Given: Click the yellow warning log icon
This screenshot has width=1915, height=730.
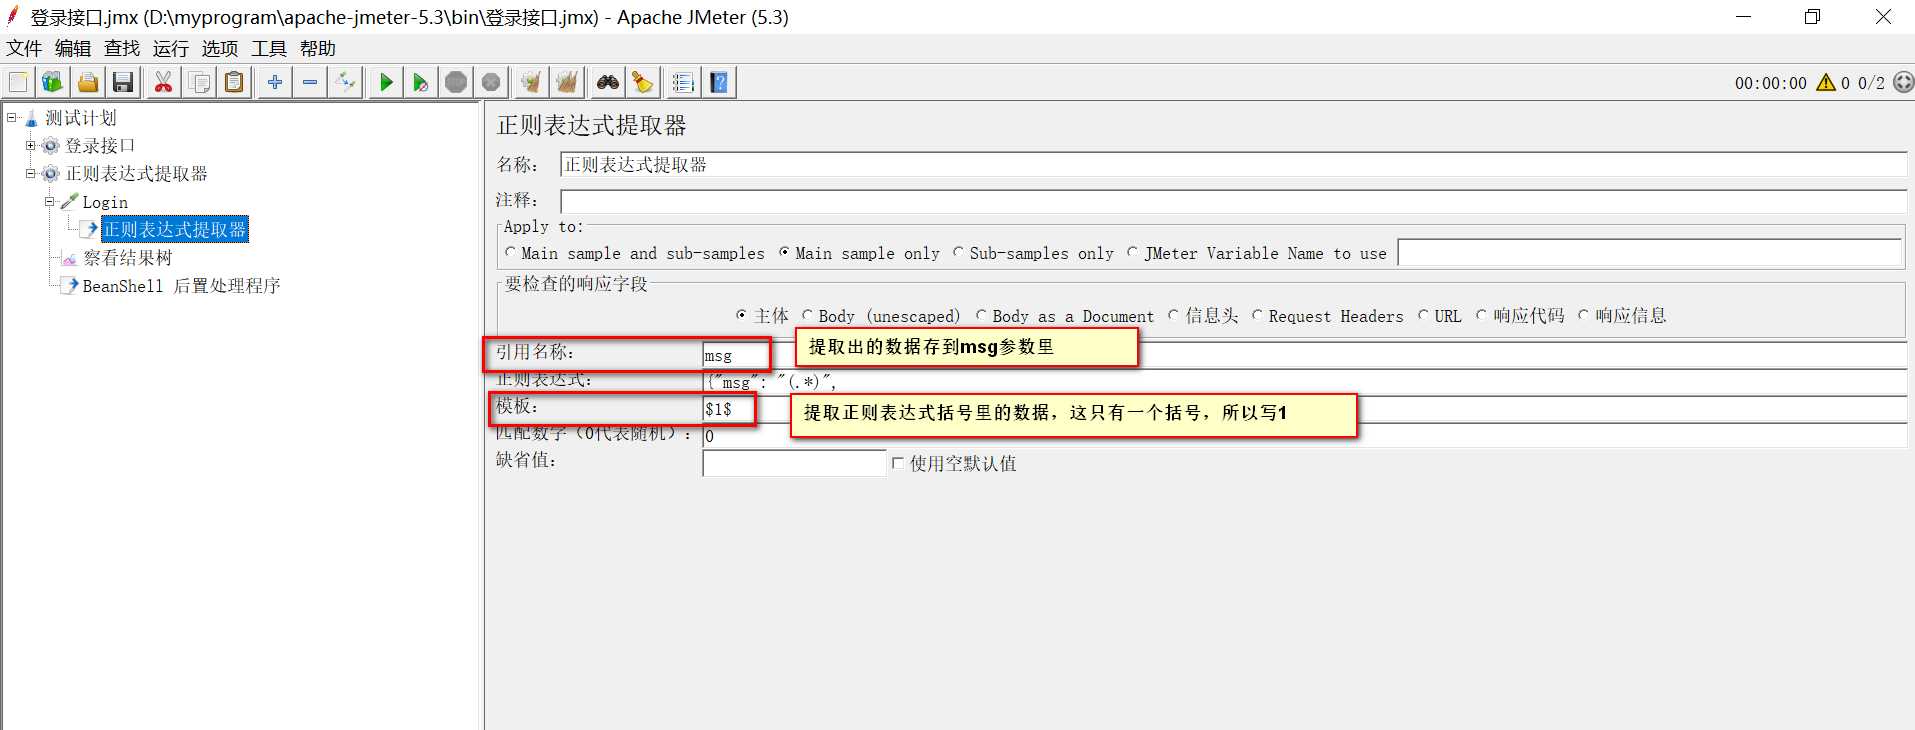Looking at the screenshot, I should [1826, 82].
